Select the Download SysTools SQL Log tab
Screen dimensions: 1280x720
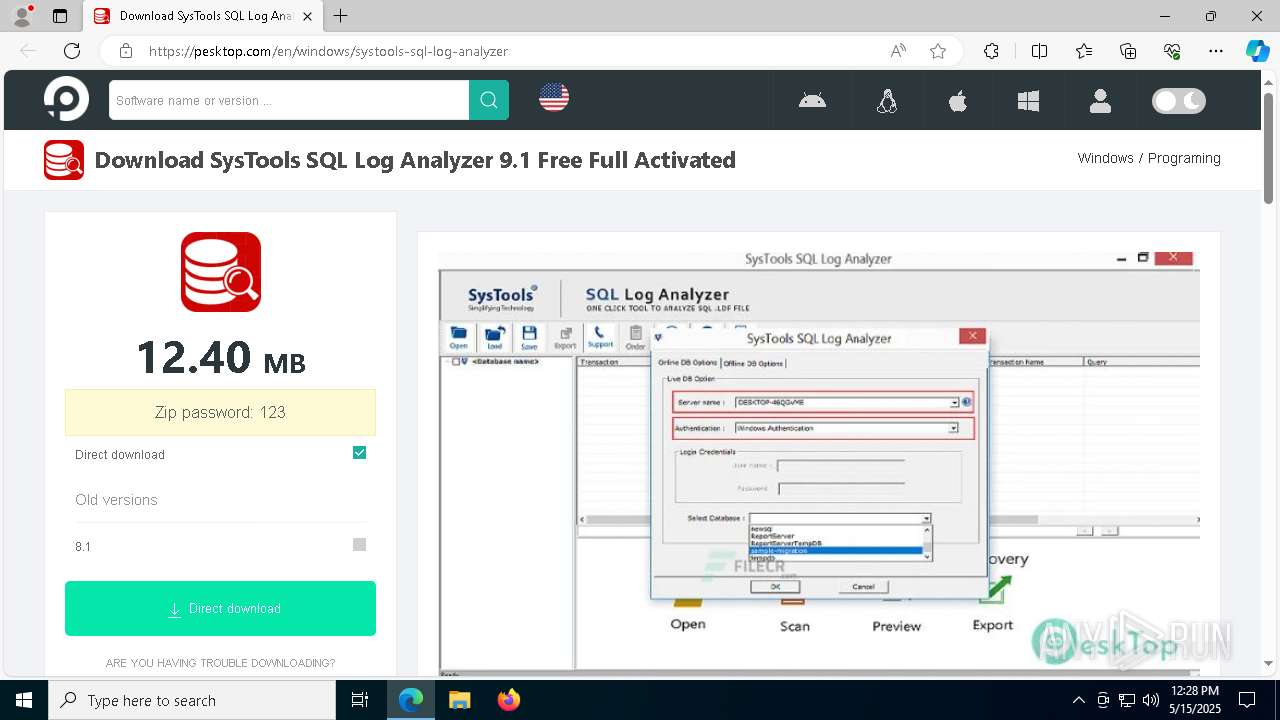click(202, 16)
